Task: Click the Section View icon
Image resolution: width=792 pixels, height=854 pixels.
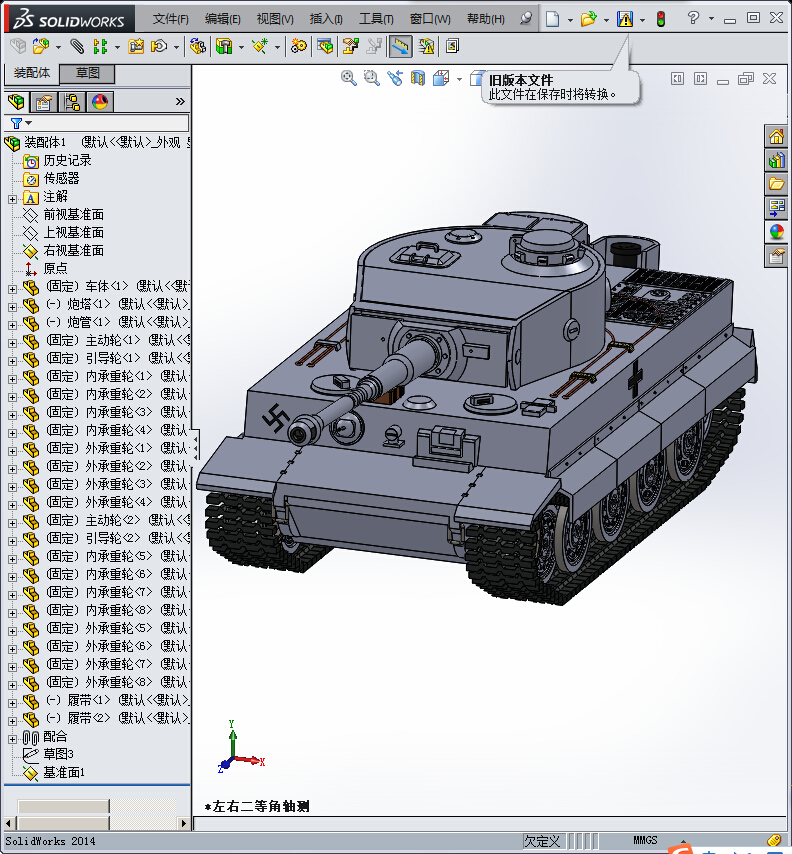Action: click(418, 78)
